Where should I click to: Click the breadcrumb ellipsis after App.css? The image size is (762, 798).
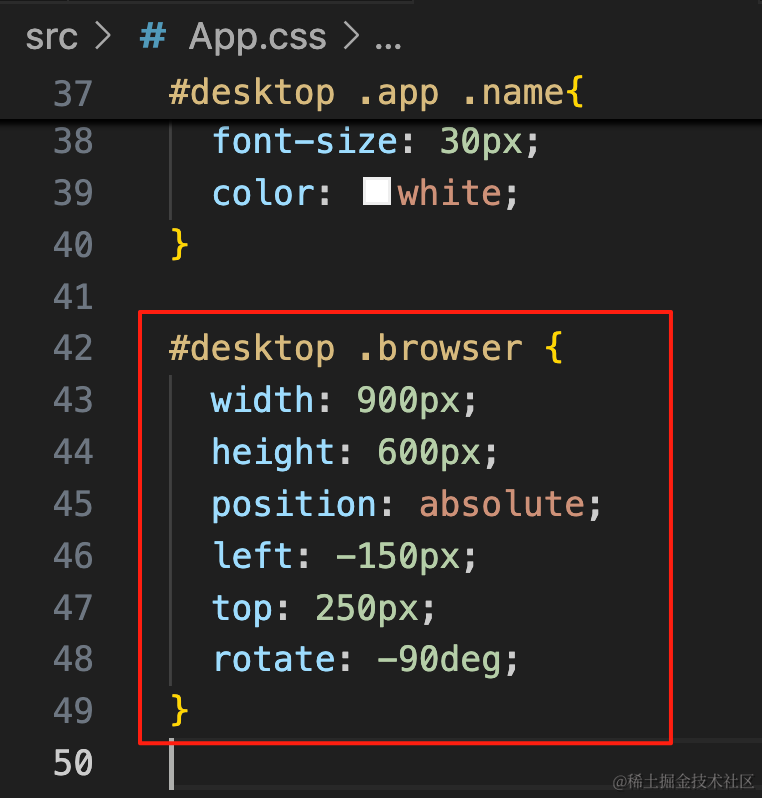[388, 46]
